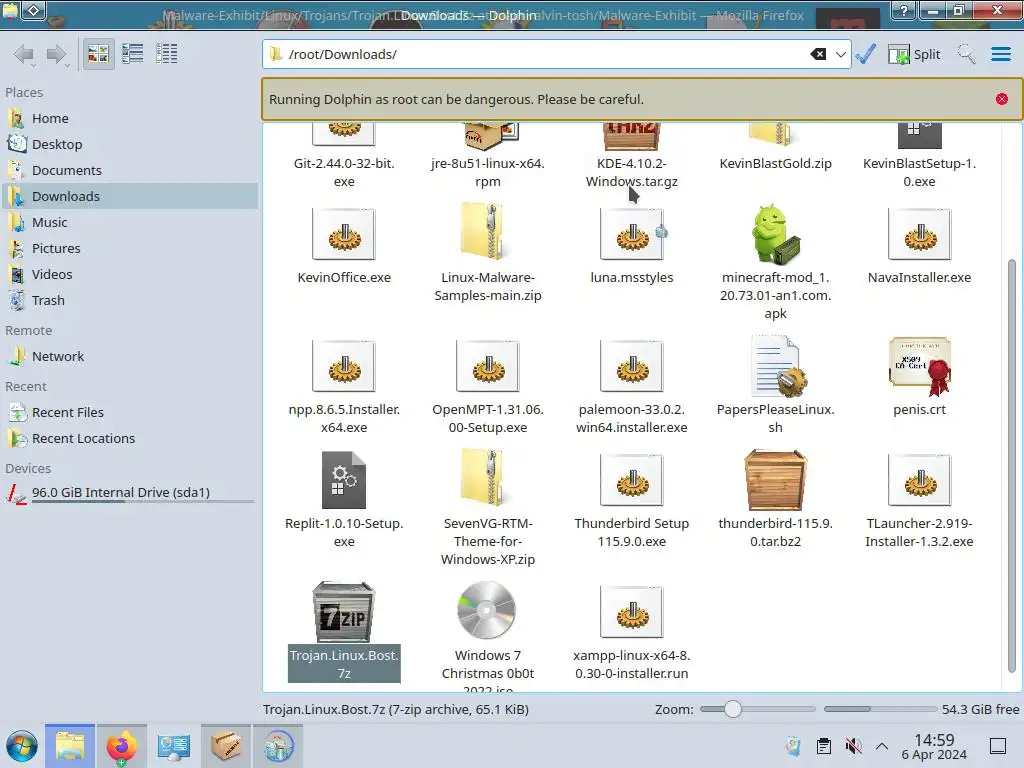Click the KevinBlastGold.zip filename
Image resolution: width=1024 pixels, height=768 pixels.
775,163
